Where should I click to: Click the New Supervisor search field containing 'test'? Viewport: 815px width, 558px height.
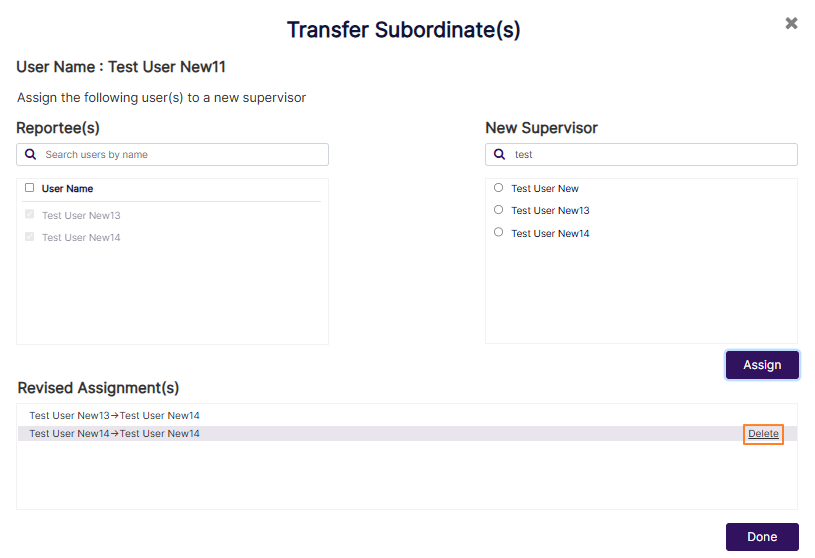click(650, 155)
